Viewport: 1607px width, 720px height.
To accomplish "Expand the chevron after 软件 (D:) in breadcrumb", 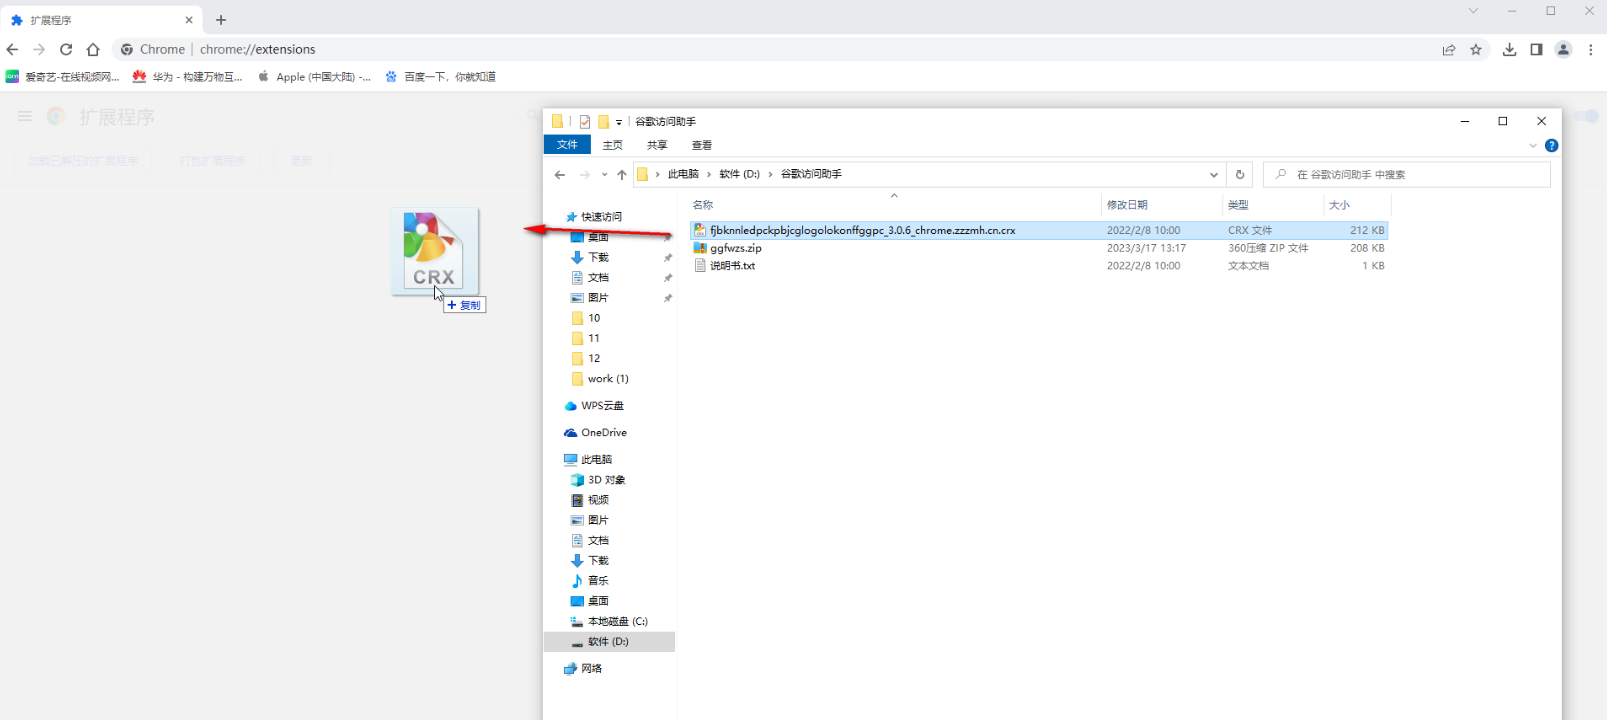I will pyautogui.click(x=770, y=174).
